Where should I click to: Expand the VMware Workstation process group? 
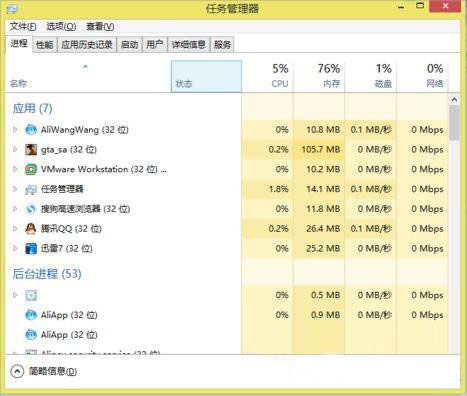(15, 169)
